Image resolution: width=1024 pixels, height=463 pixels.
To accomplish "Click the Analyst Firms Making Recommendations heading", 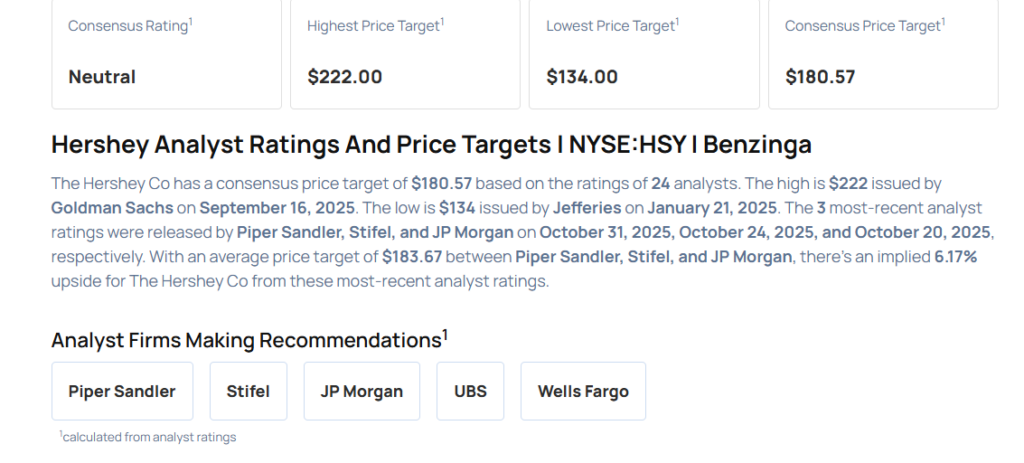I will (248, 340).
